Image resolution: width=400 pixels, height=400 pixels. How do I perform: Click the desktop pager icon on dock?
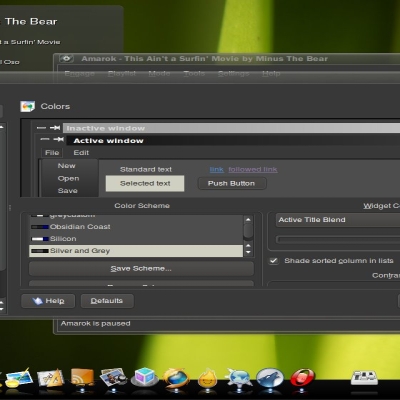tap(364, 378)
